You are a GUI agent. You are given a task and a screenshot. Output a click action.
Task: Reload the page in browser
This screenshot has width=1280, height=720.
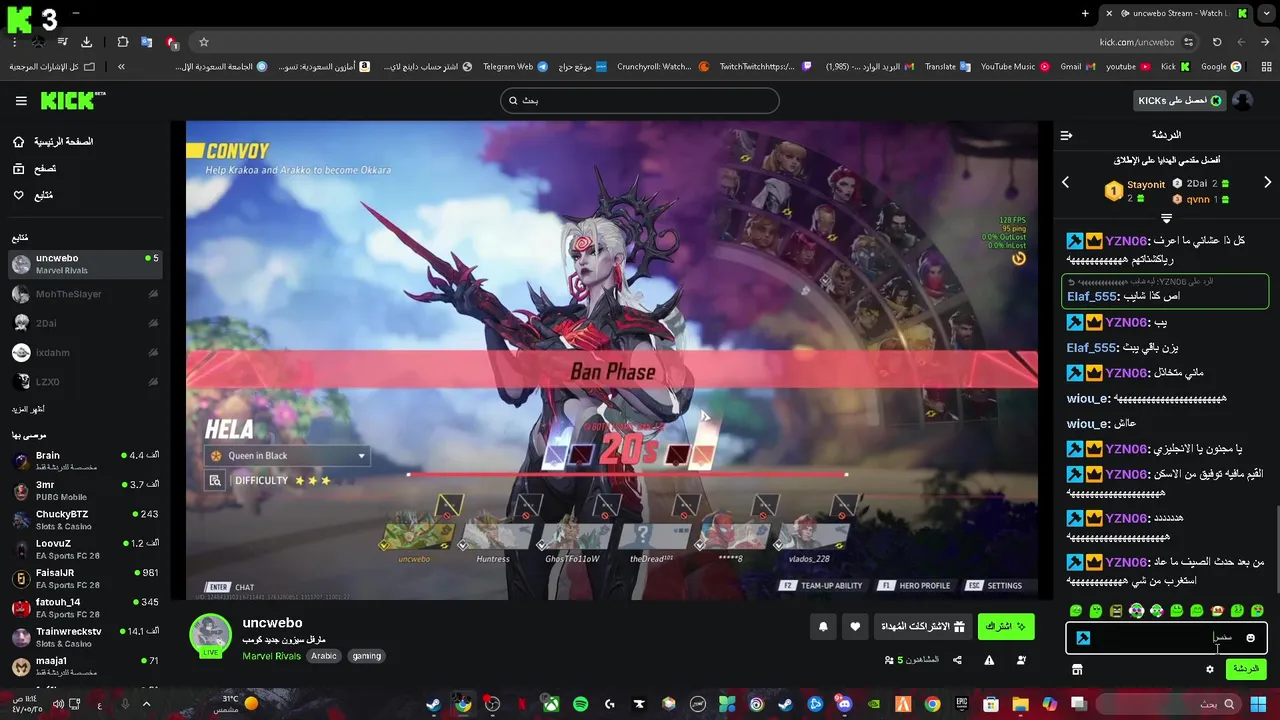pos(1217,42)
